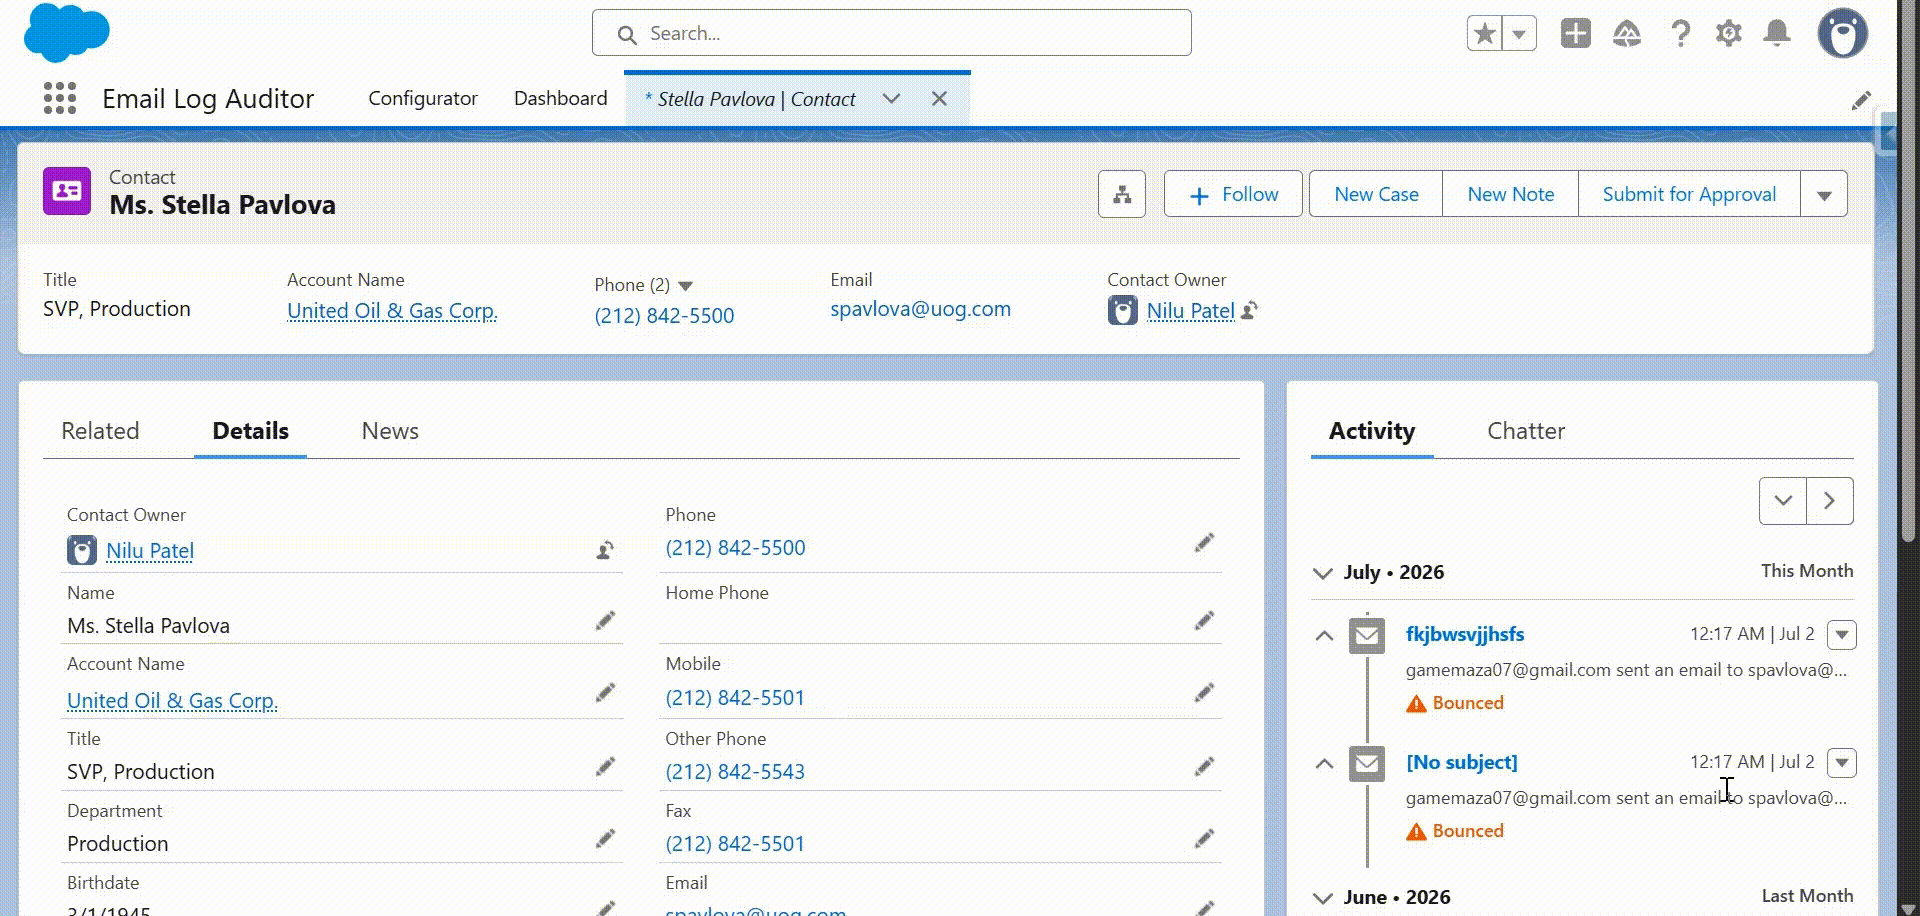Image resolution: width=1920 pixels, height=916 pixels.
Task: Open the user profile avatar
Action: click(x=1842, y=33)
